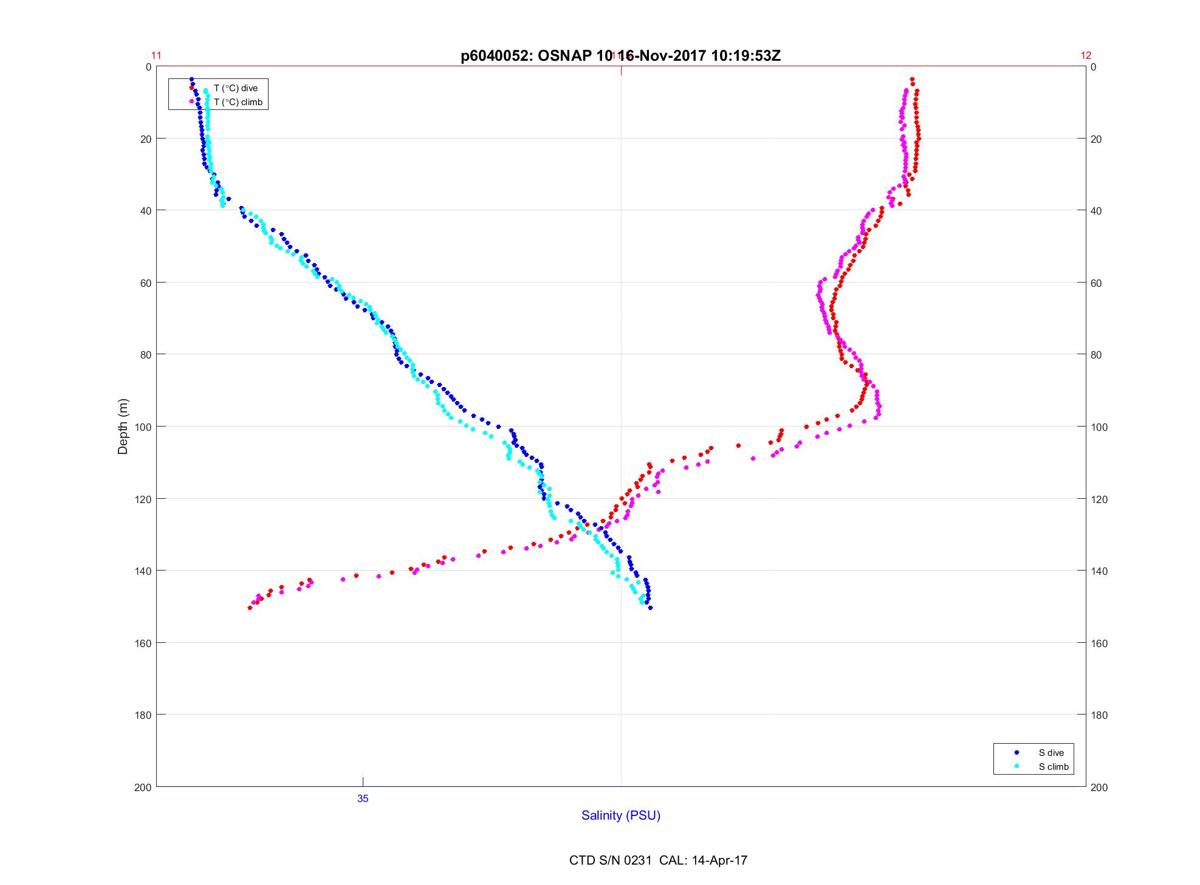Select the 'Salinity (PSU)' axis label
This screenshot has height=885, width=1200.
coord(621,815)
